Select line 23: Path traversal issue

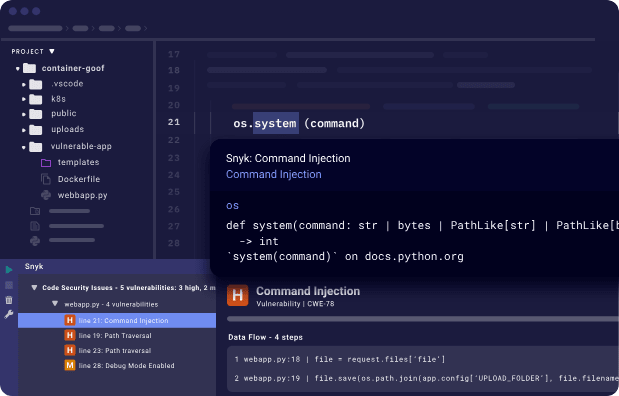(x=114, y=351)
